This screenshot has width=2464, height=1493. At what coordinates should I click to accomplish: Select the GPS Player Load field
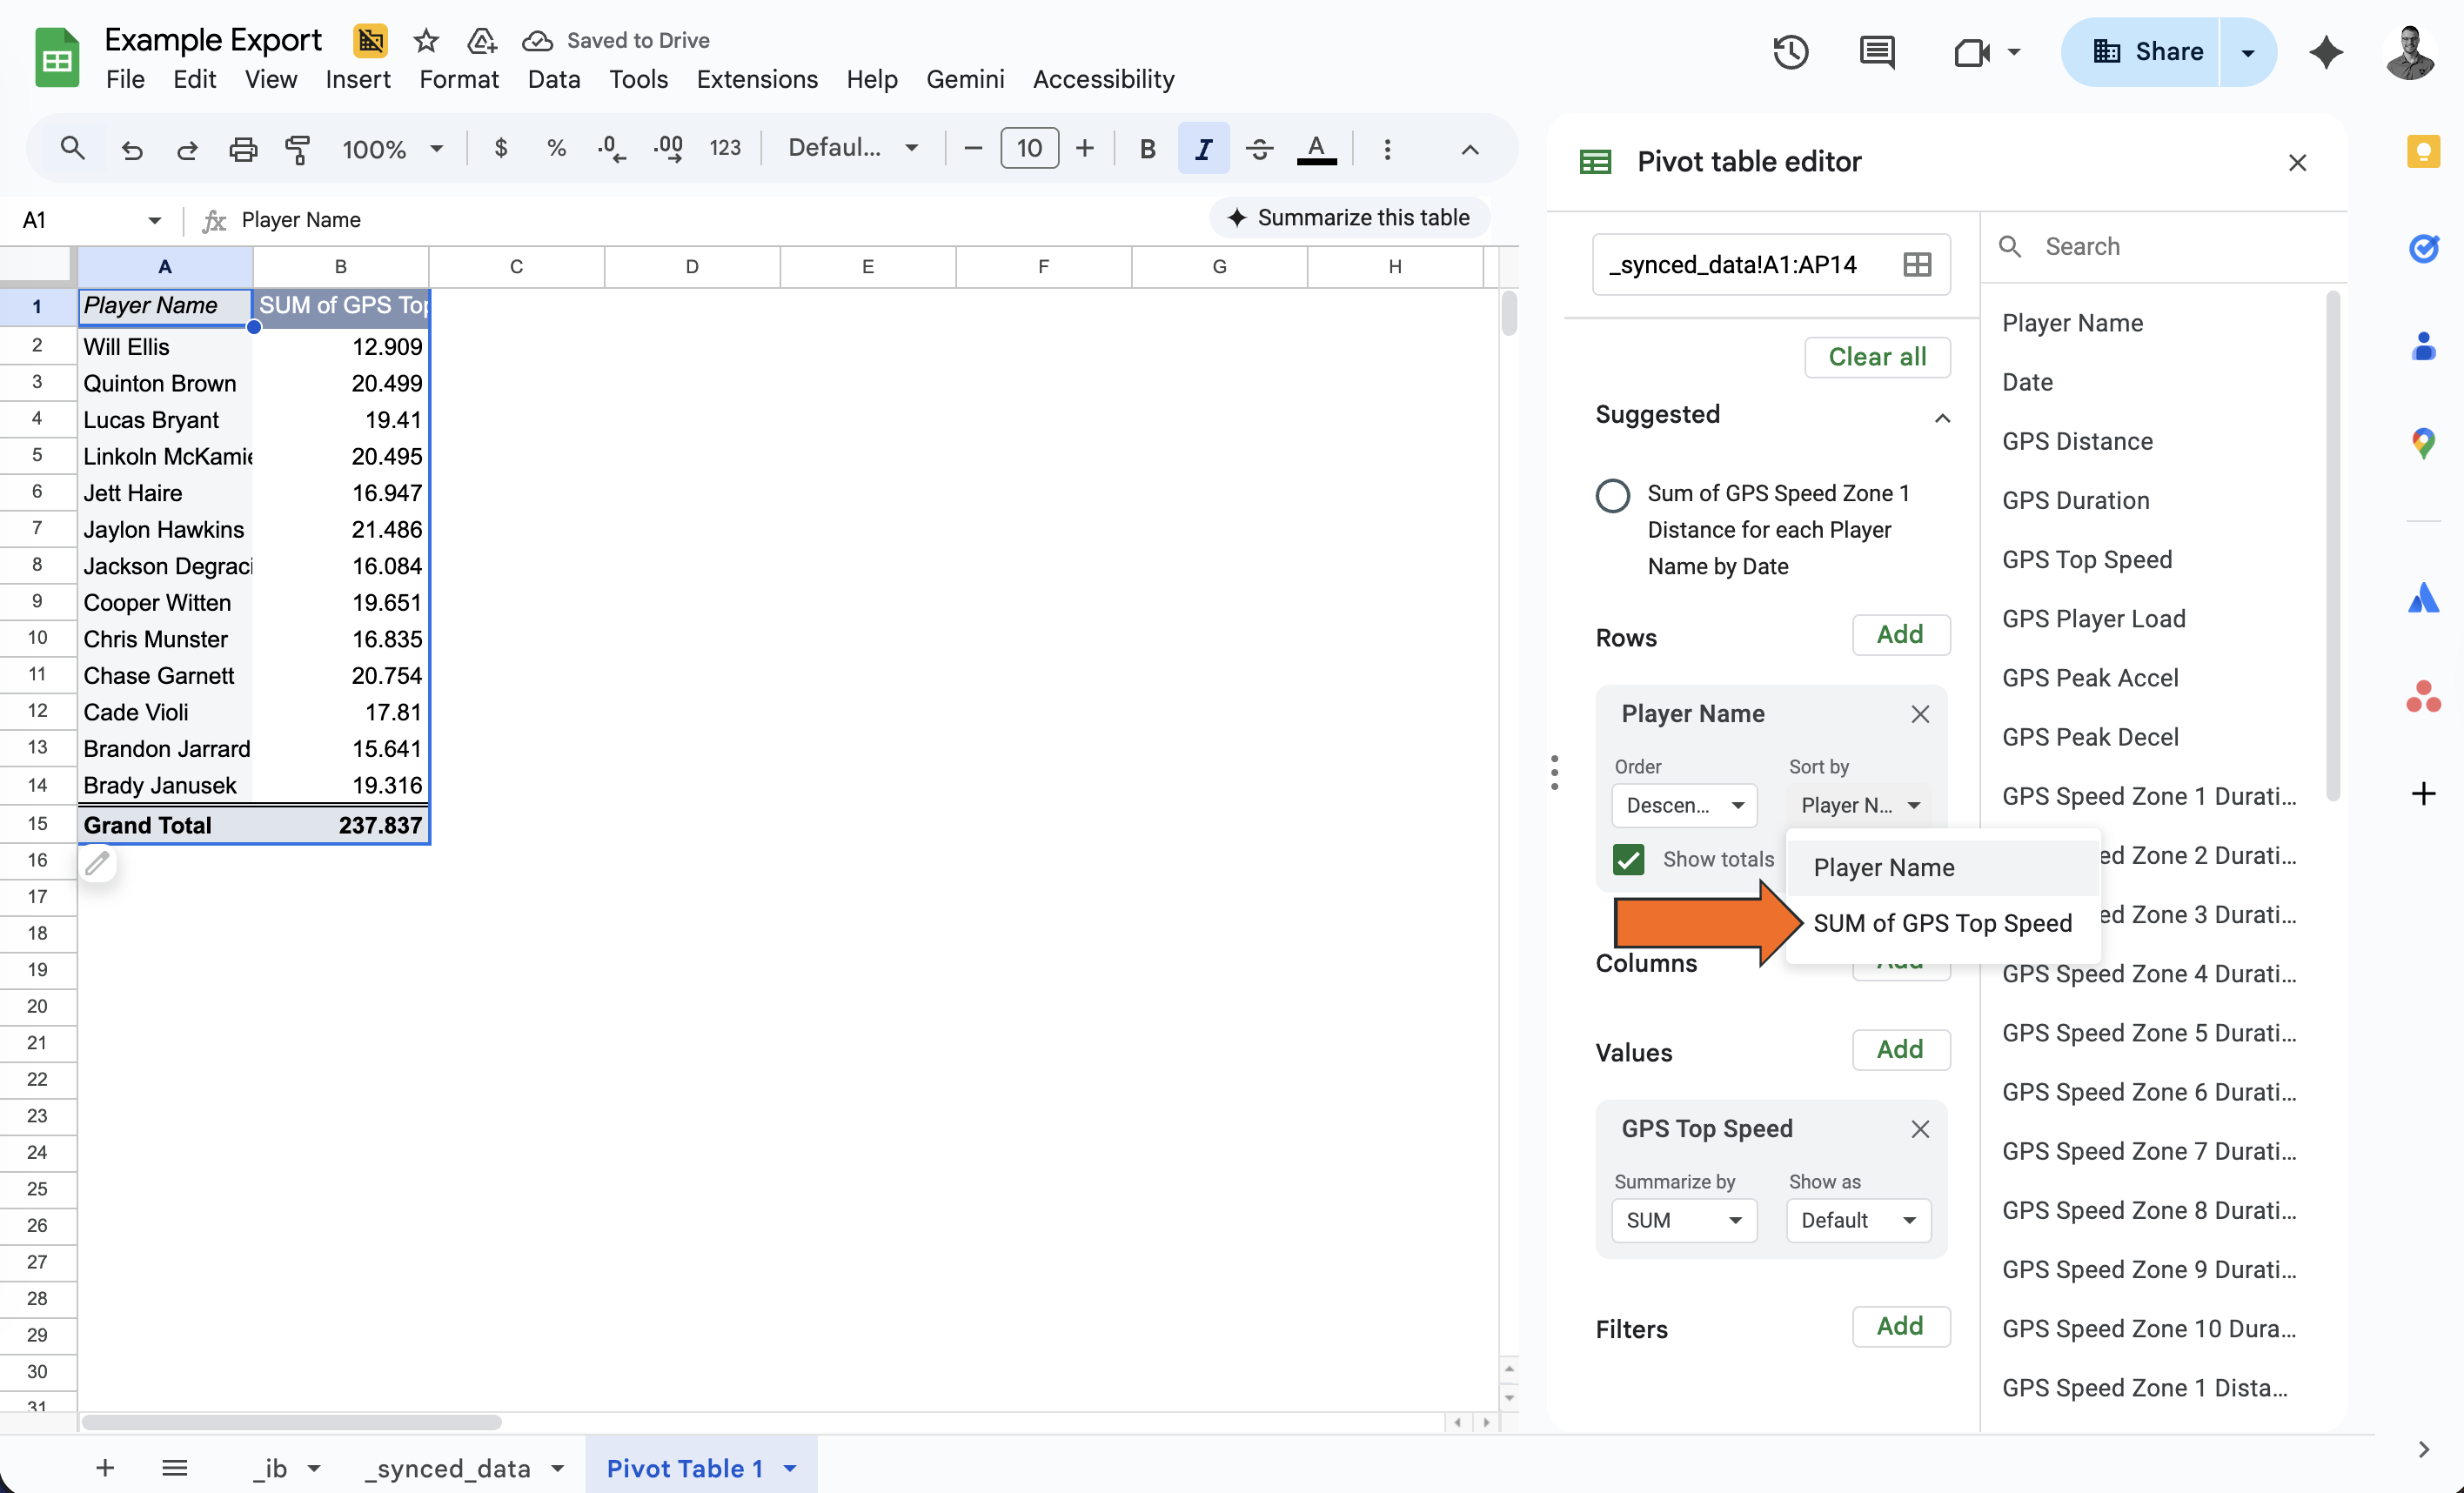click(2093, 619)
